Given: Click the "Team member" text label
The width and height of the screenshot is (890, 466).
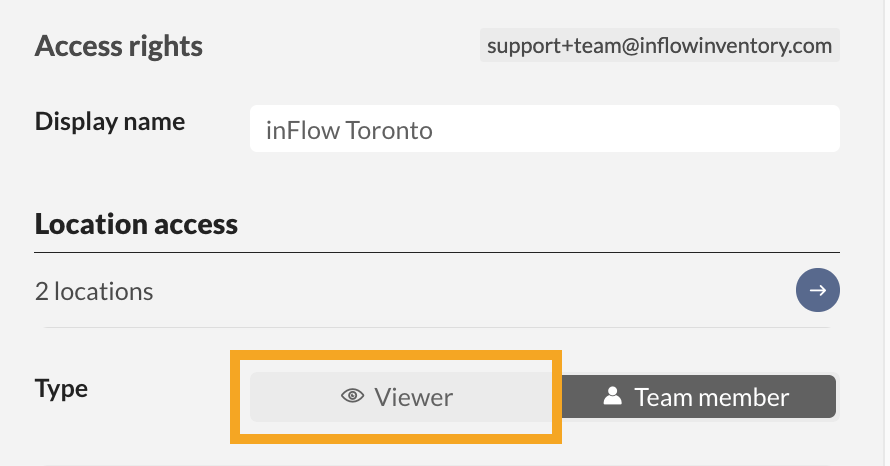Looking at the screenshot, I should (x=711, y=397).
